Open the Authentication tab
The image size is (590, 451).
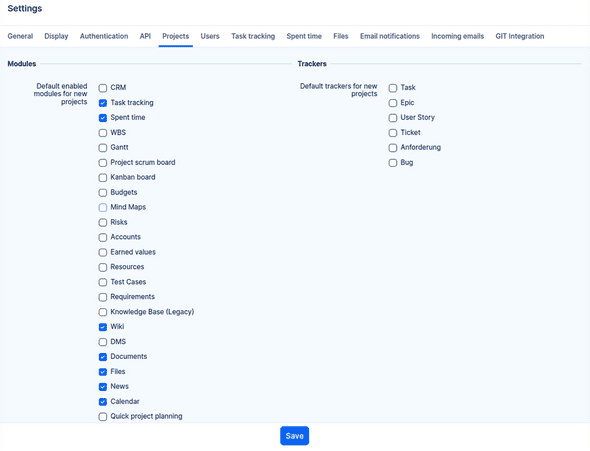pos(104,36)
